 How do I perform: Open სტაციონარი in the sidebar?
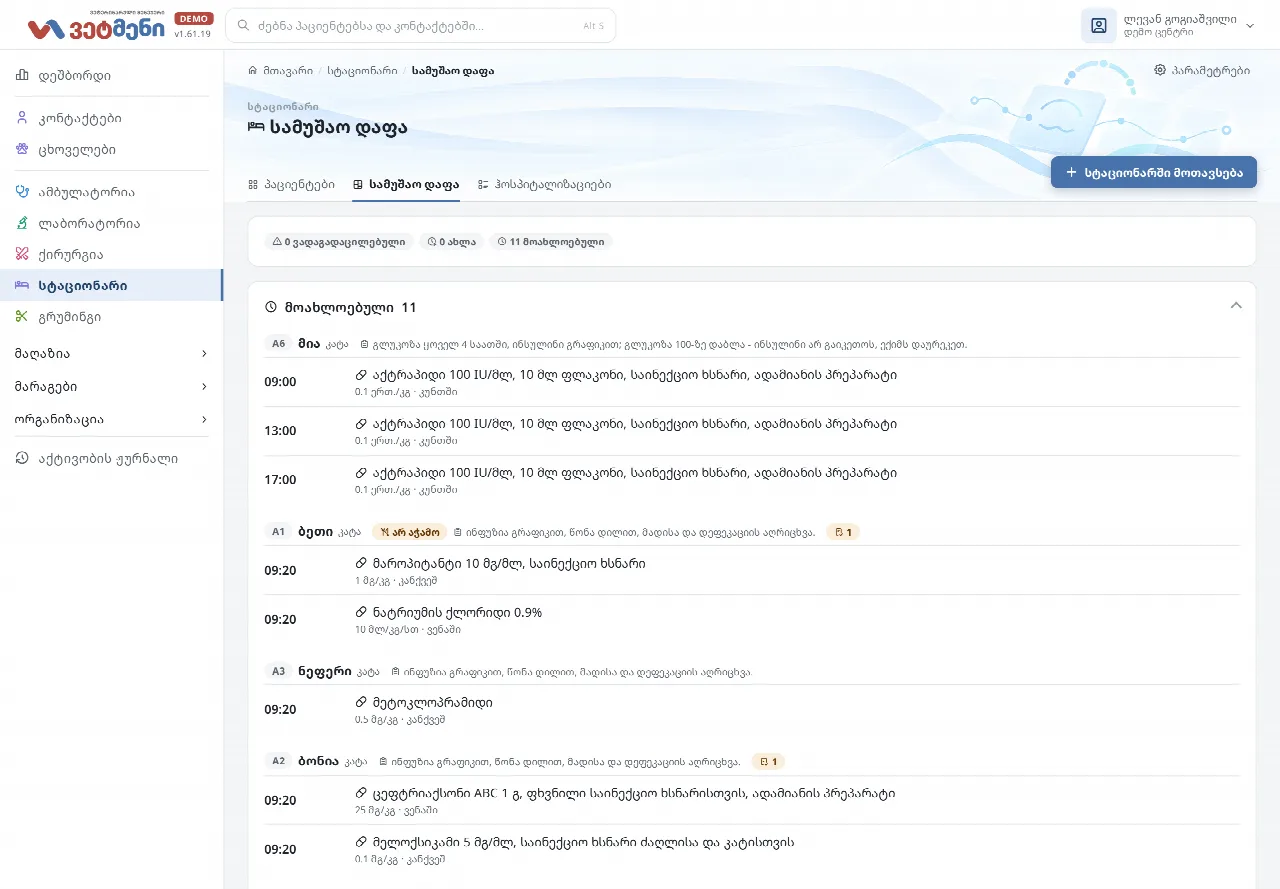coord(111,285)
